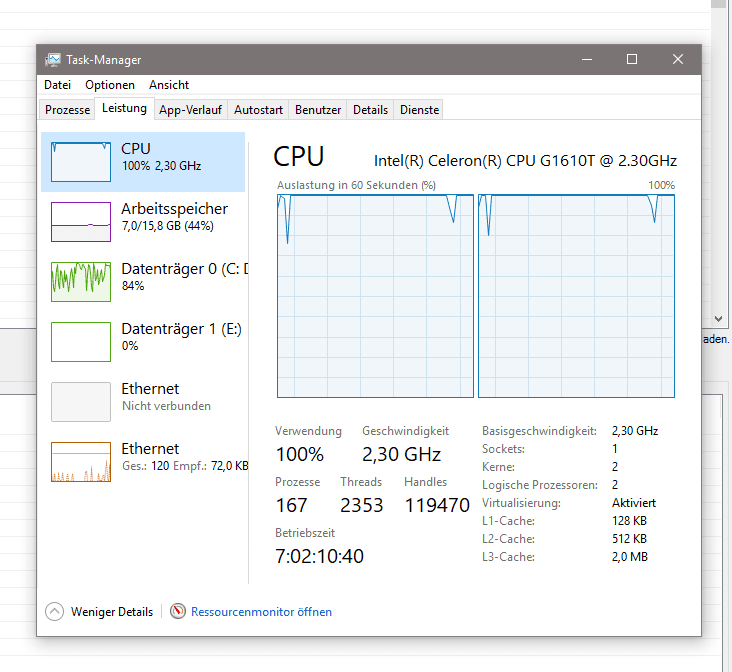The width and height of the screenshot is (732, 672).
Task: Click the Task-Manager title bar icon
Action: [53, 60]
